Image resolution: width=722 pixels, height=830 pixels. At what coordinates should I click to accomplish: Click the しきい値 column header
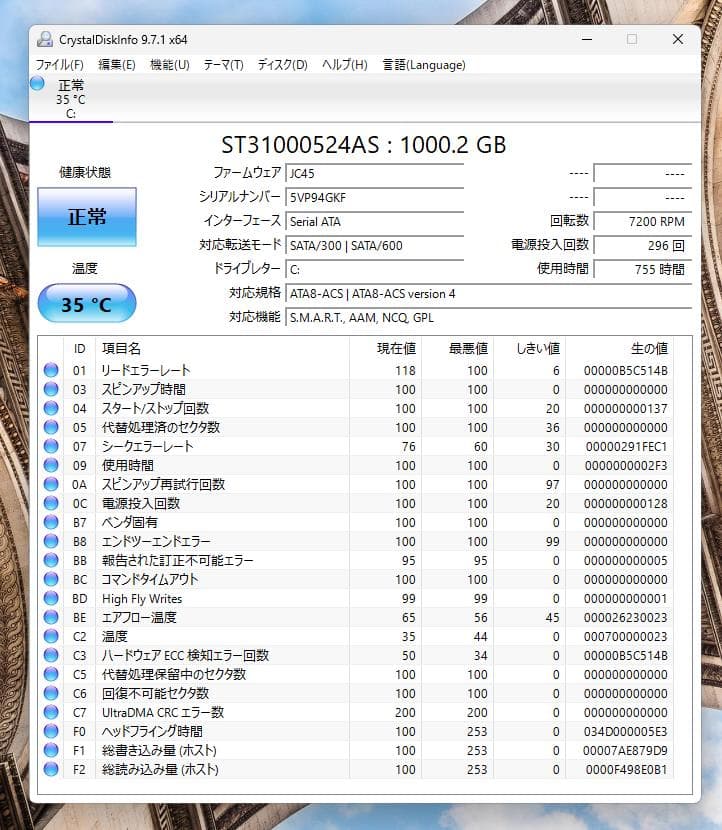(x=529, y=348)
